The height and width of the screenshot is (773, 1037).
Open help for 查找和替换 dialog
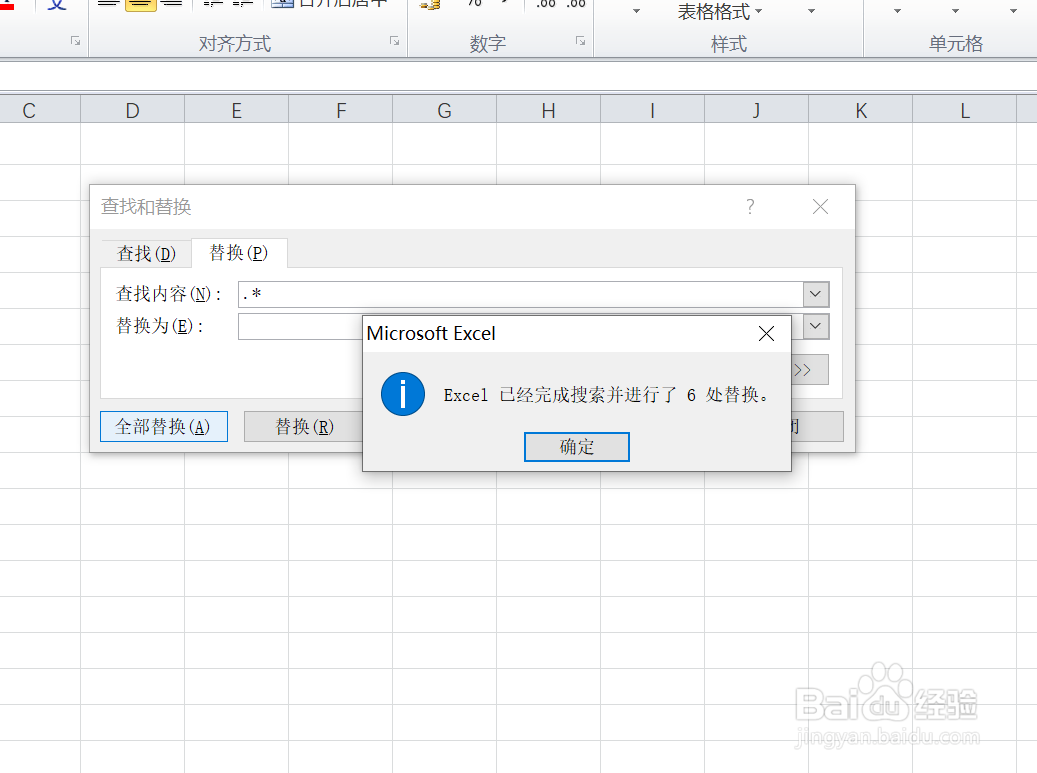click(x=750, y=207)
